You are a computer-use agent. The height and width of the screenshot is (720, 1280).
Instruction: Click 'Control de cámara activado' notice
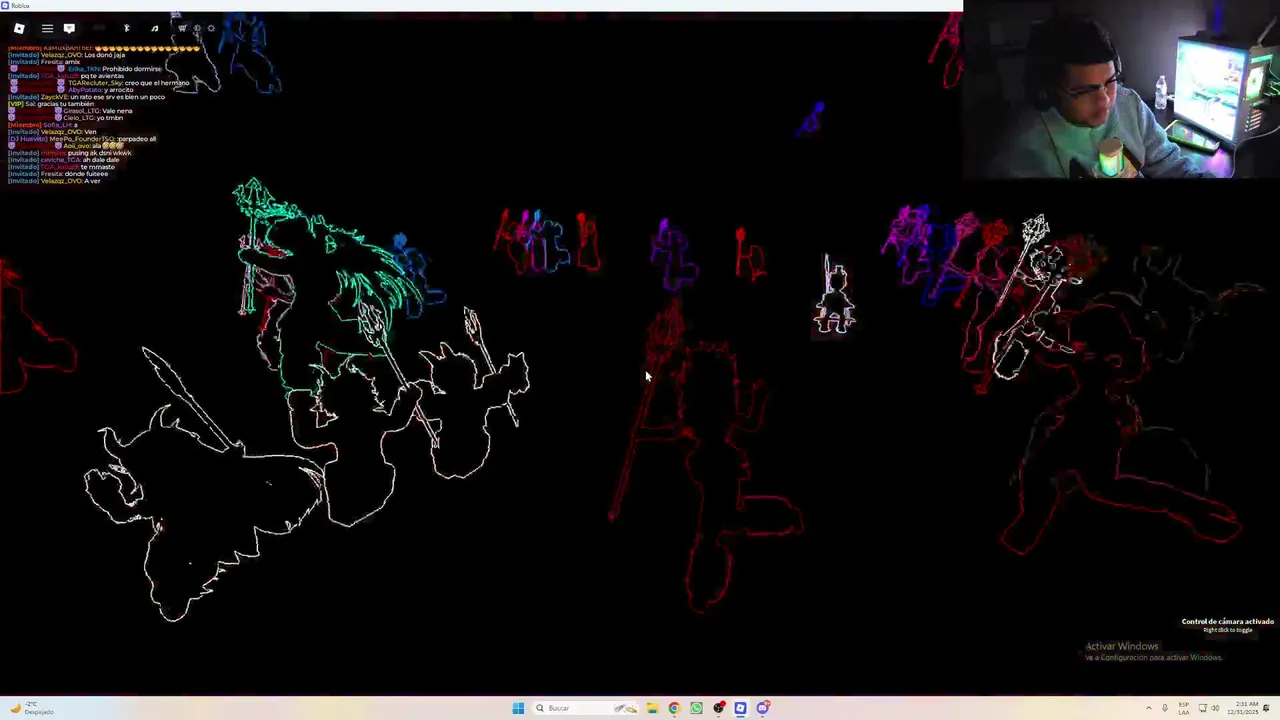(x=1227, y=621)
